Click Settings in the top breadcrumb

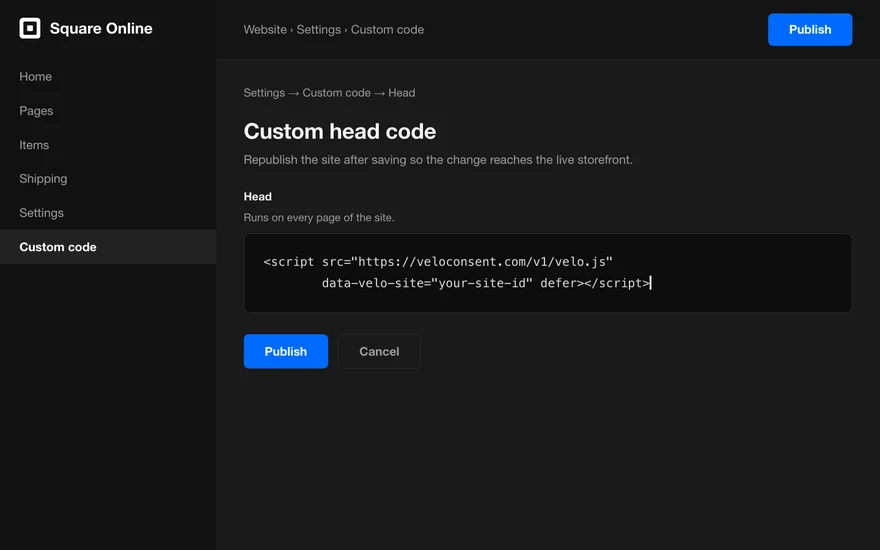pyautogui.click(x=318, y=30)
